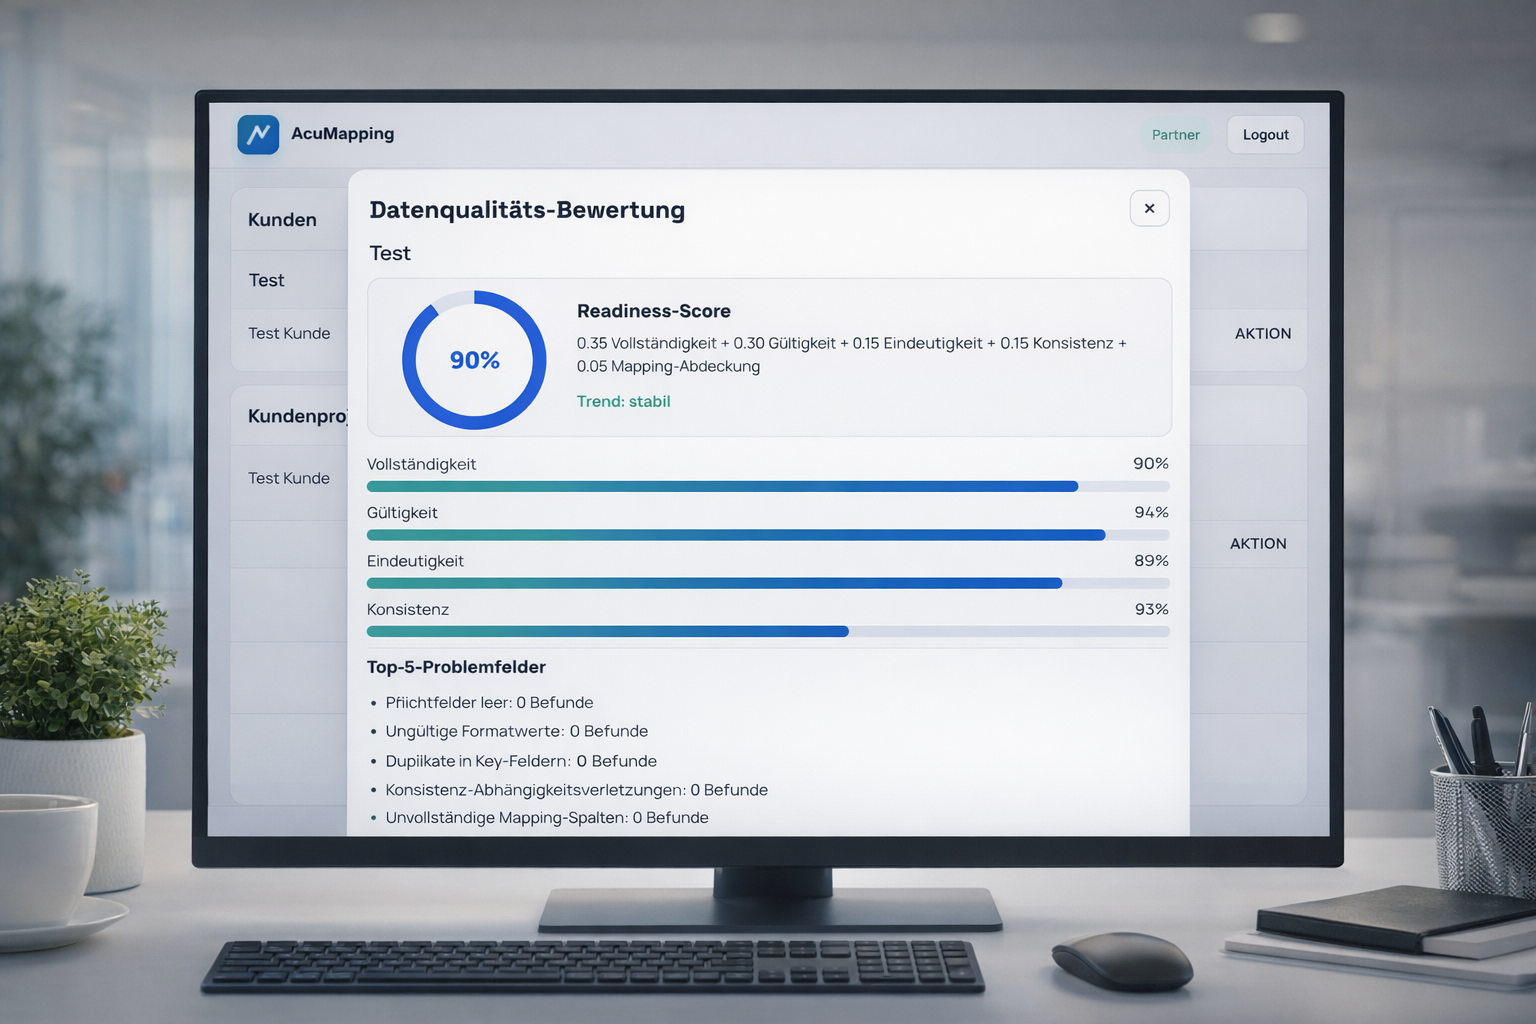The width and height of the screenshot is (1536, 1024).
Task: Select Test Kunde in the Kunden list
Action: tap(289, 333)
